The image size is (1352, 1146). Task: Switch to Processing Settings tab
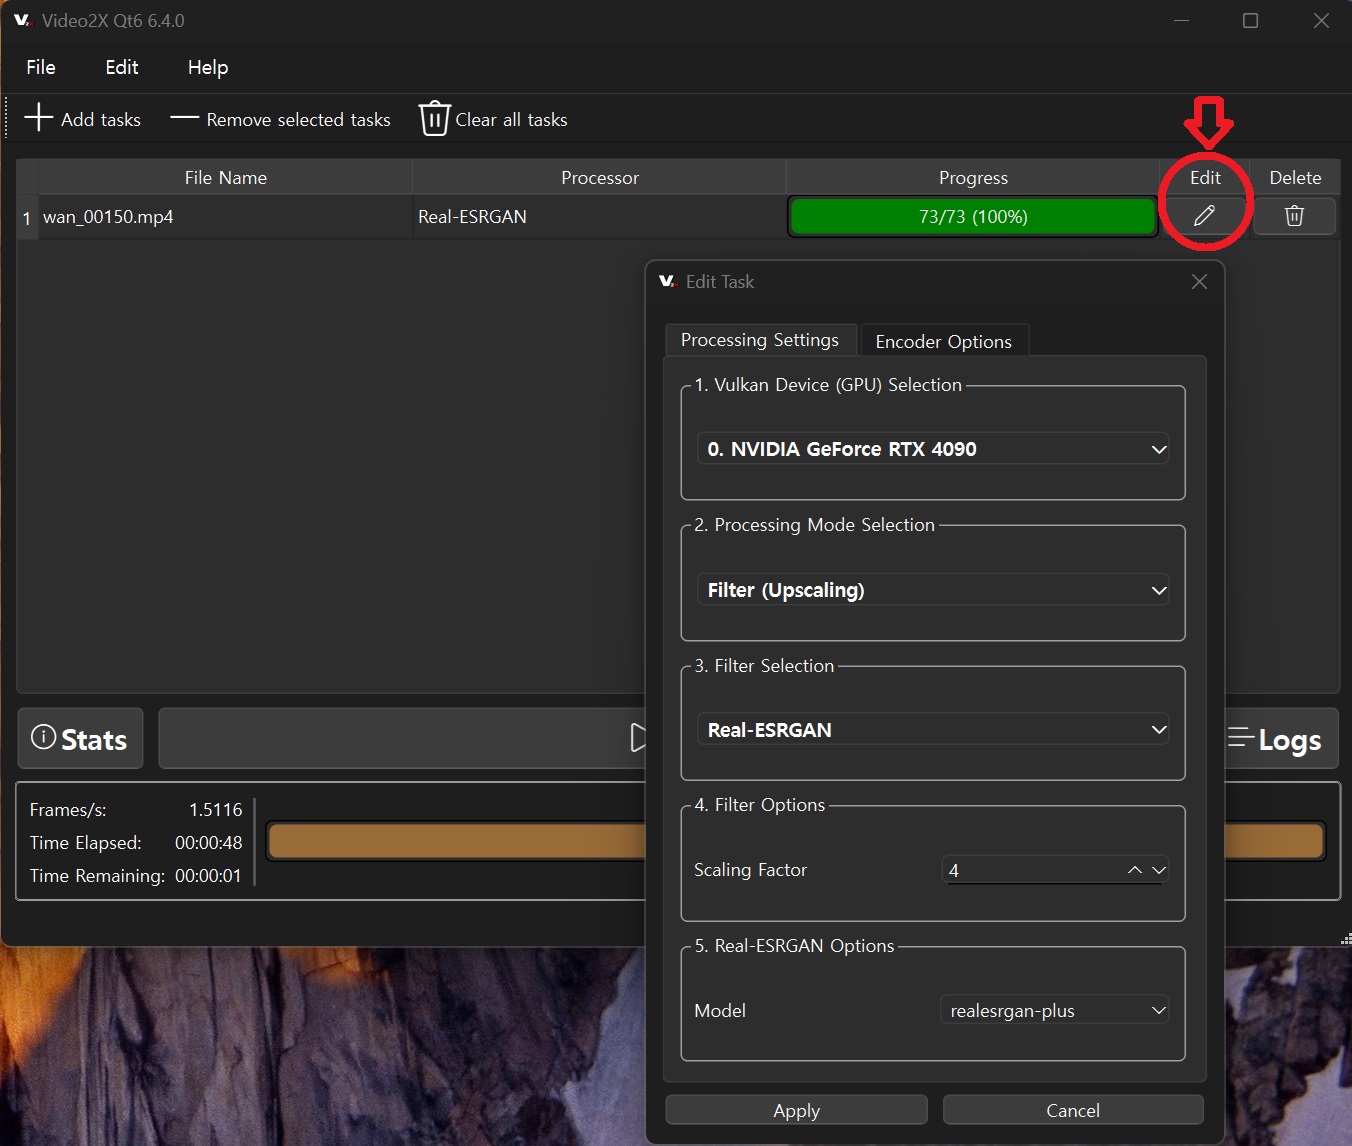760,340
